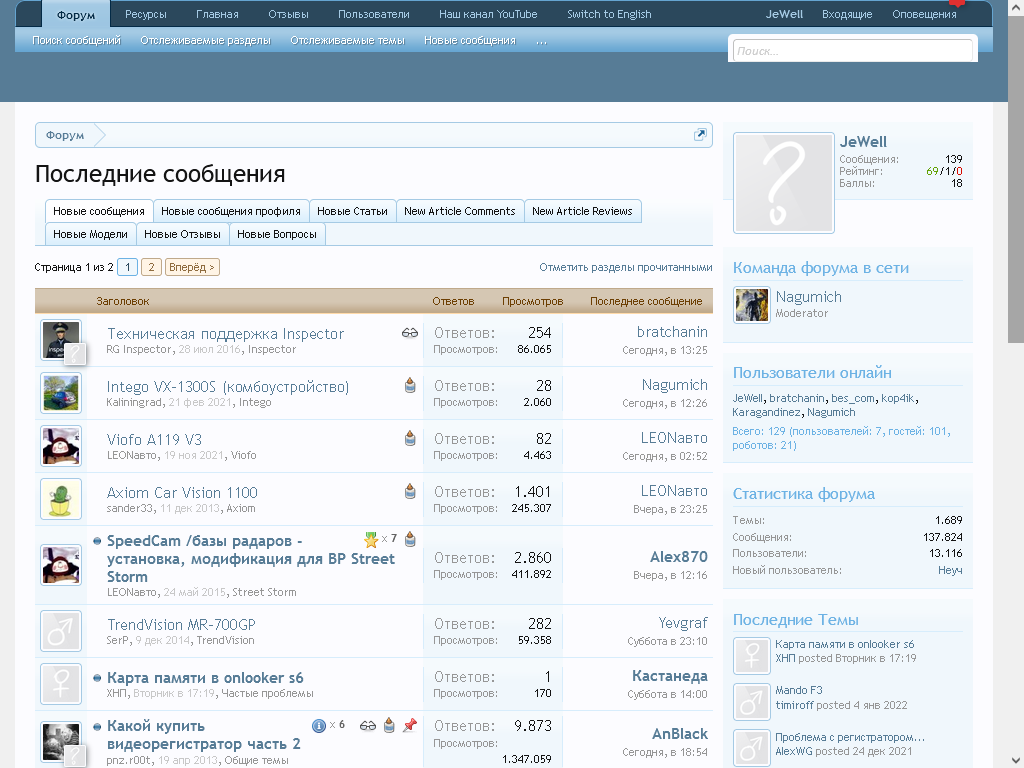The height and width of the screenshot is (768, 1024).
Task: Click the vertical scrollbar up arrow
Action: coord(1015,6)
